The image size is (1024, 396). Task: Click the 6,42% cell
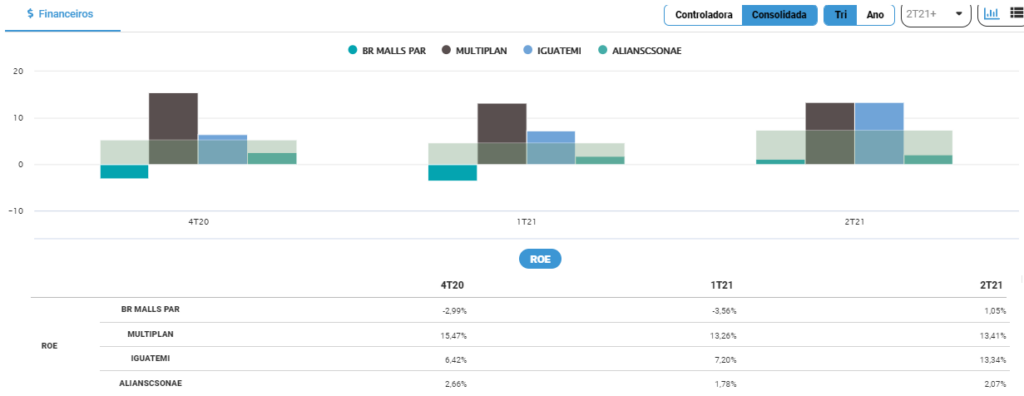tap(456, 360)
